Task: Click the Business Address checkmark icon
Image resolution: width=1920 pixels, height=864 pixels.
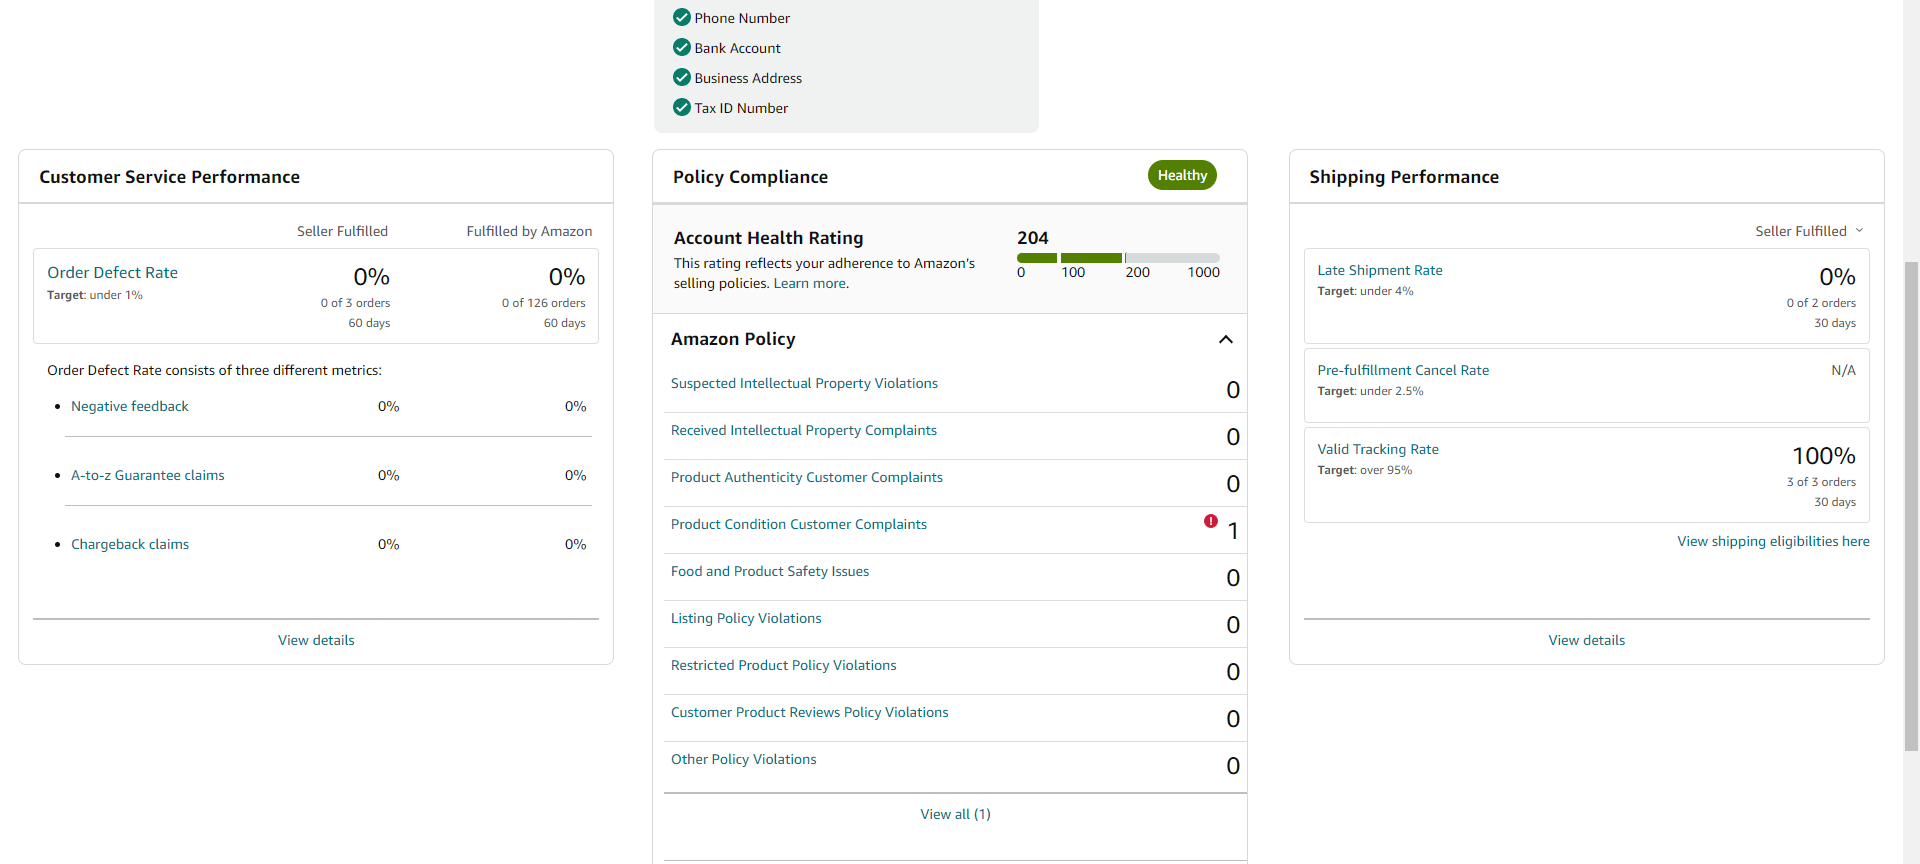Action: [x=682, y=77]
